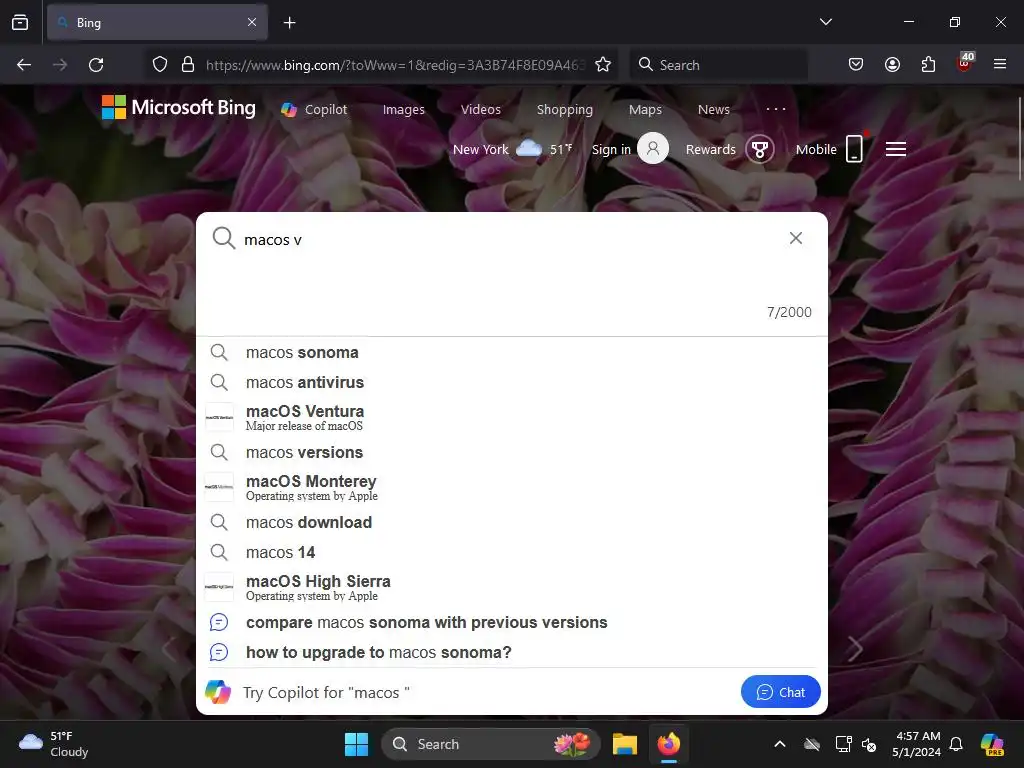Screen dimensions: 1024x768
Task: Select suggestion macos versions
Action: 511,452
